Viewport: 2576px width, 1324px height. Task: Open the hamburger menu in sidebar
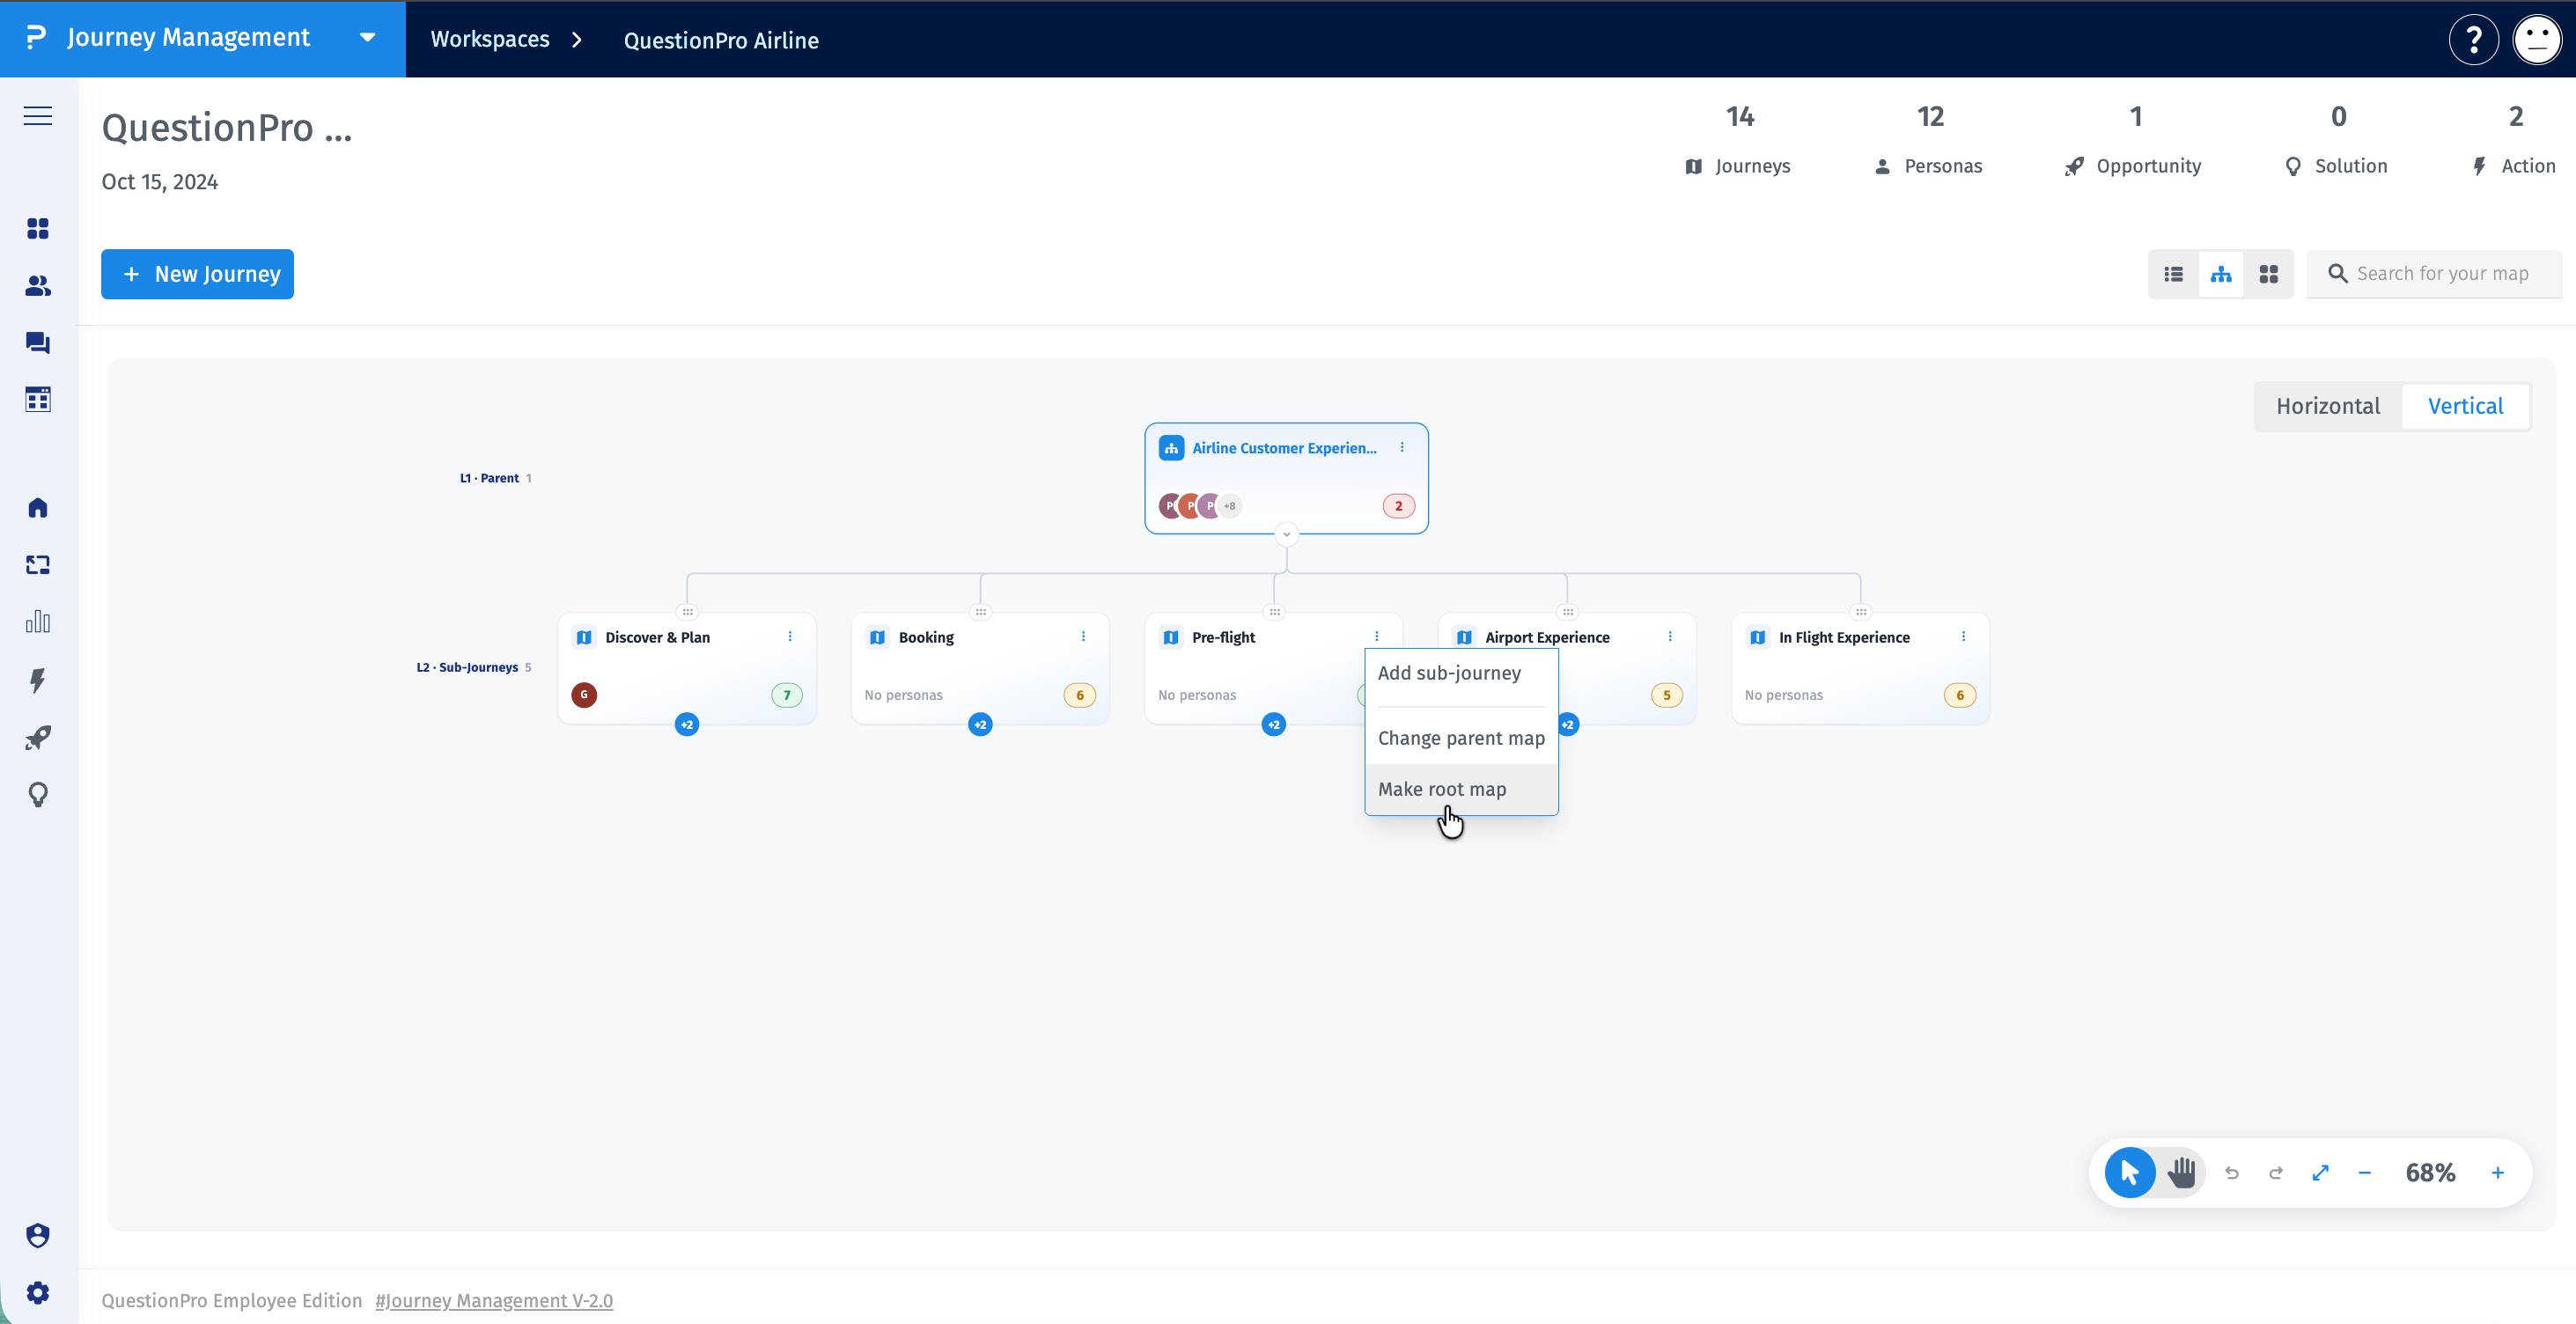38,116
